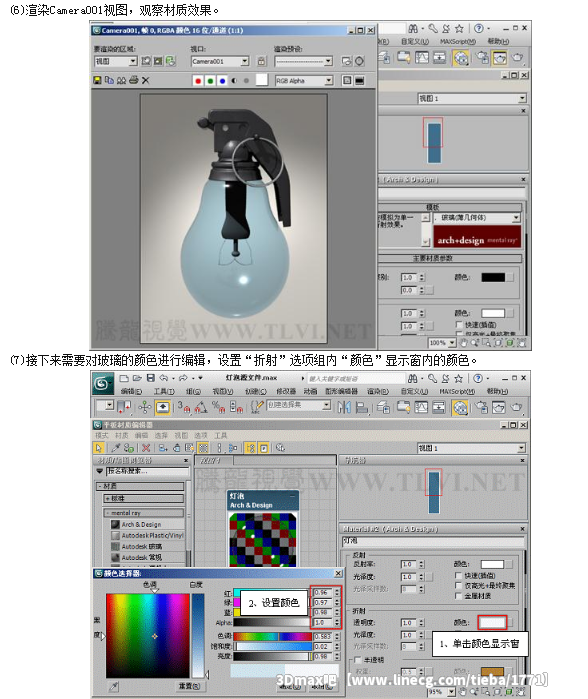The width and height of the screenshot is (588, 699).
Task: Click the print image icon in render window
Action: 133,80
